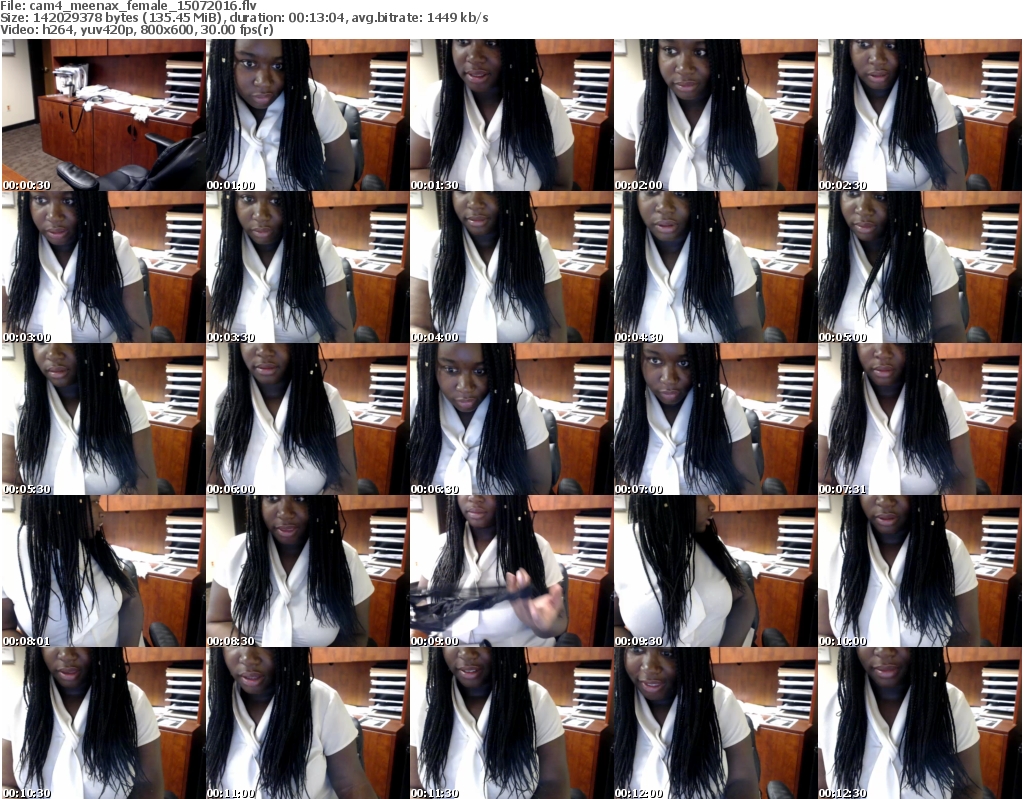This screenshot has height=799, width=1024.
Task: Click the thumbnail with timestamp 00:10:30
Action: (x=103, y=723)
